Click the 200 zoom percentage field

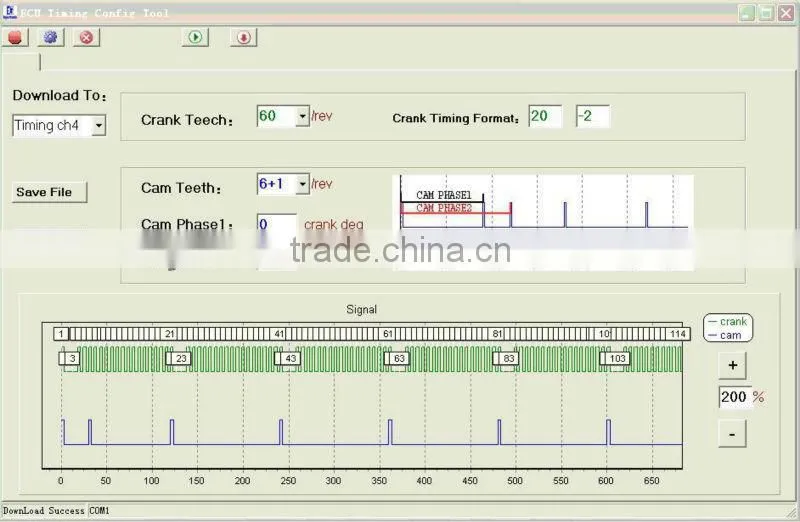coord(734,396)
